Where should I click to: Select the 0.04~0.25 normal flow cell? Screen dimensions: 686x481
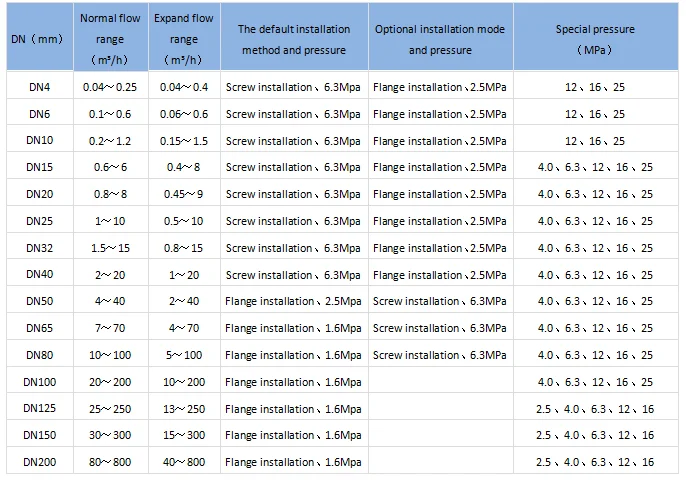(x=110, y=88)
